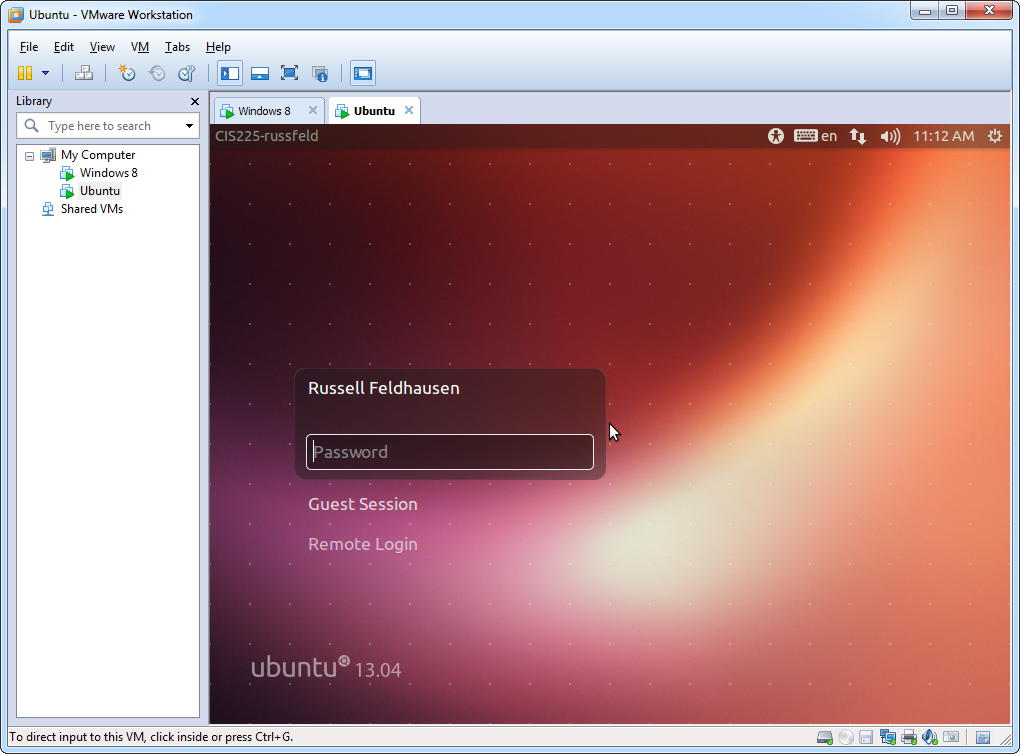This screenshot has height=754, width=1020.
Task: Take a snapshot of the virtual machine
Action: tap(127, 73)
